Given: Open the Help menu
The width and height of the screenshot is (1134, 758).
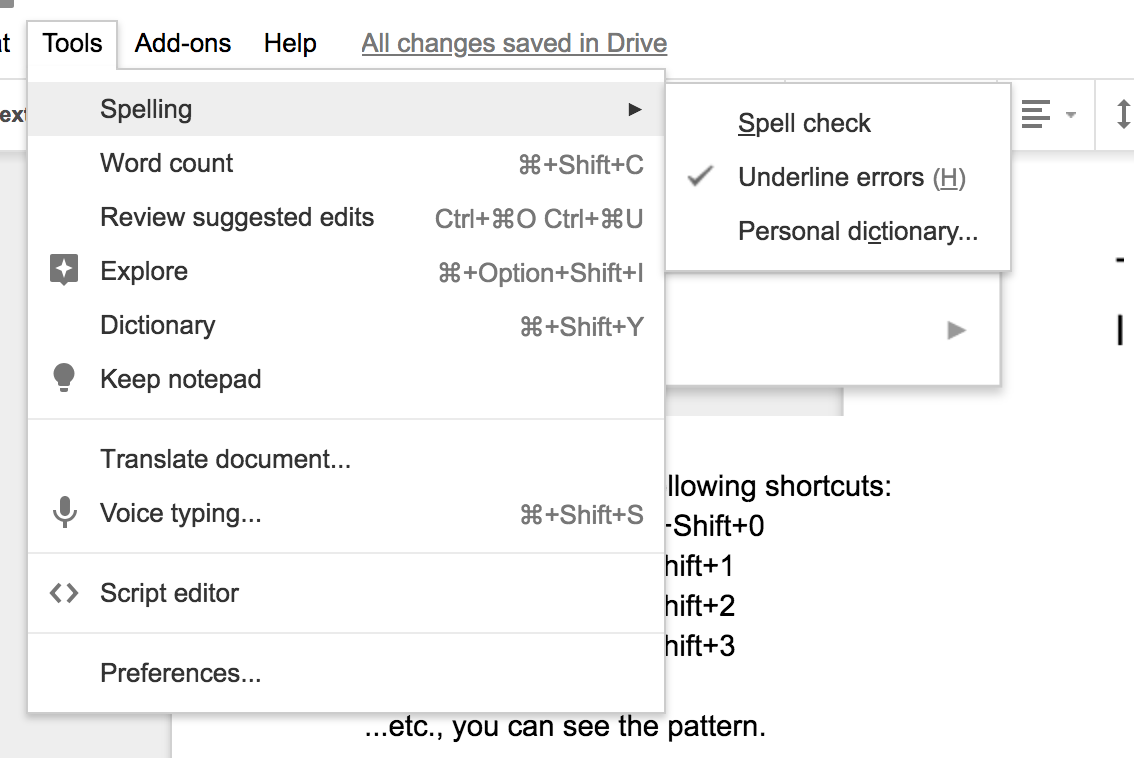Looking at the screenshot, I should [x=290, y=44].
